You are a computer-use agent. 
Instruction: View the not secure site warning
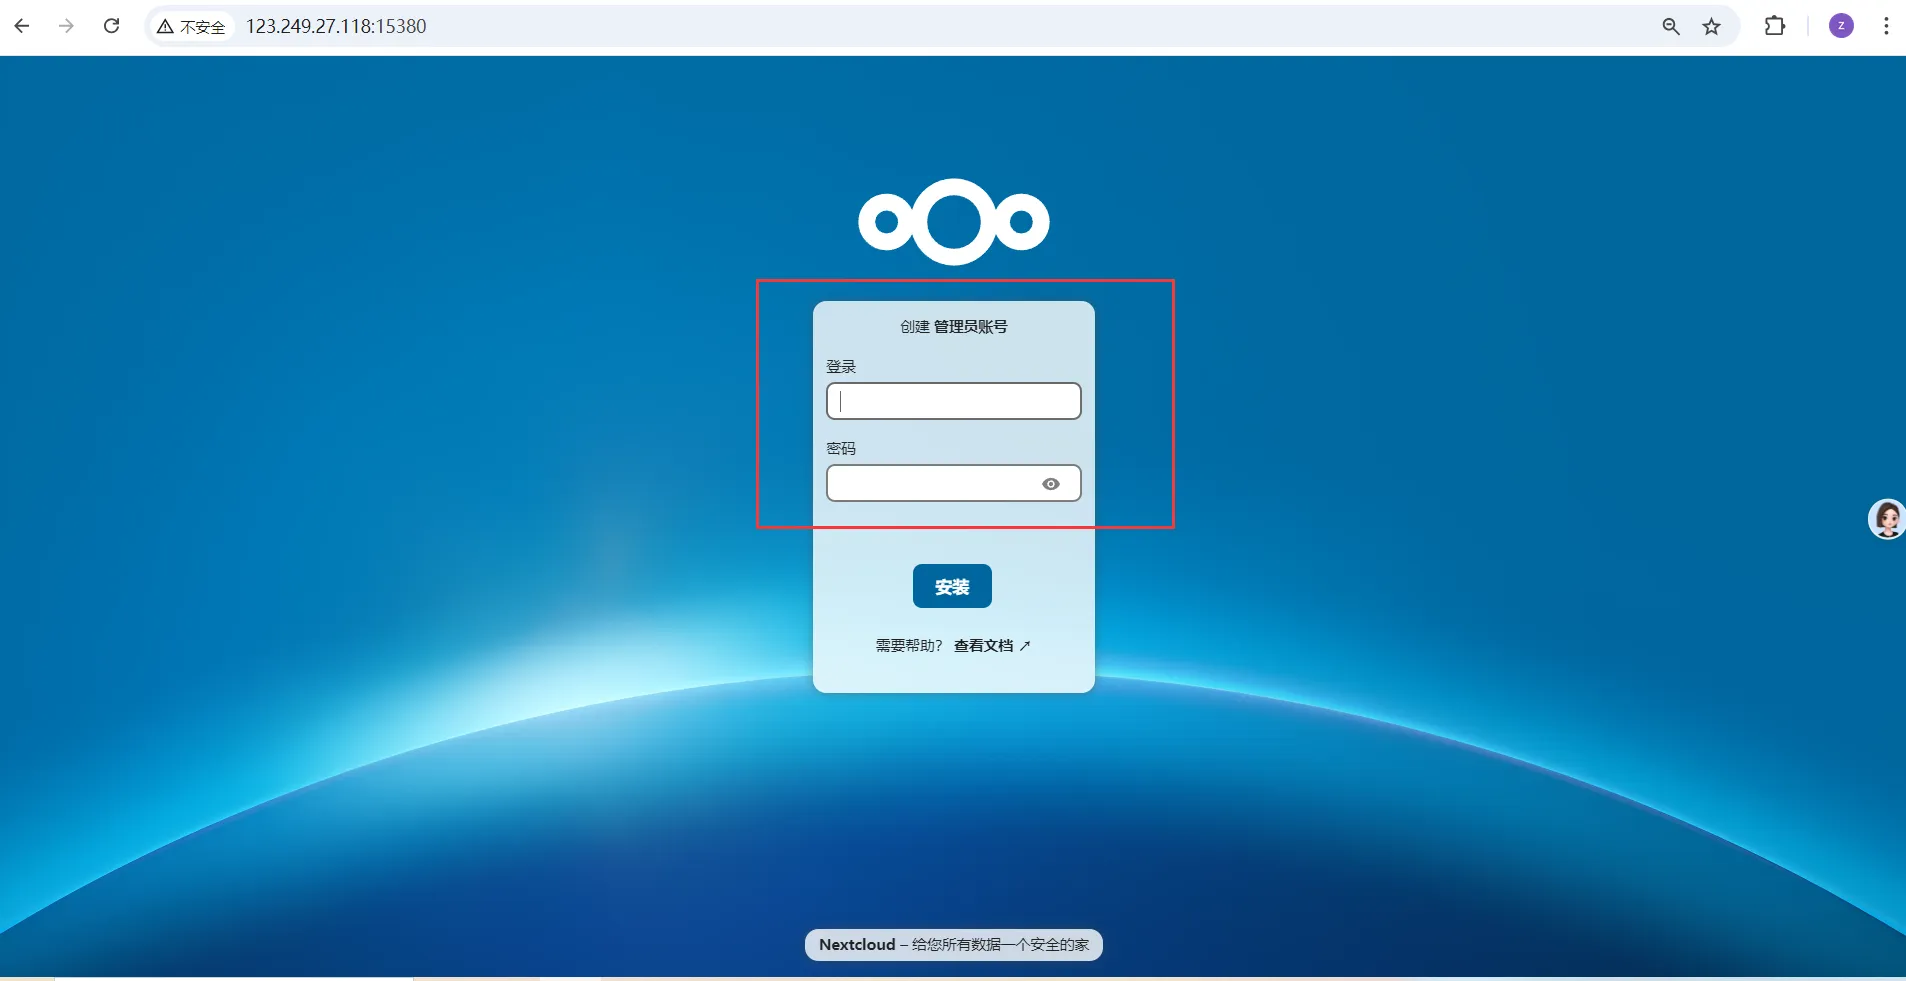(x=191, y=27)
